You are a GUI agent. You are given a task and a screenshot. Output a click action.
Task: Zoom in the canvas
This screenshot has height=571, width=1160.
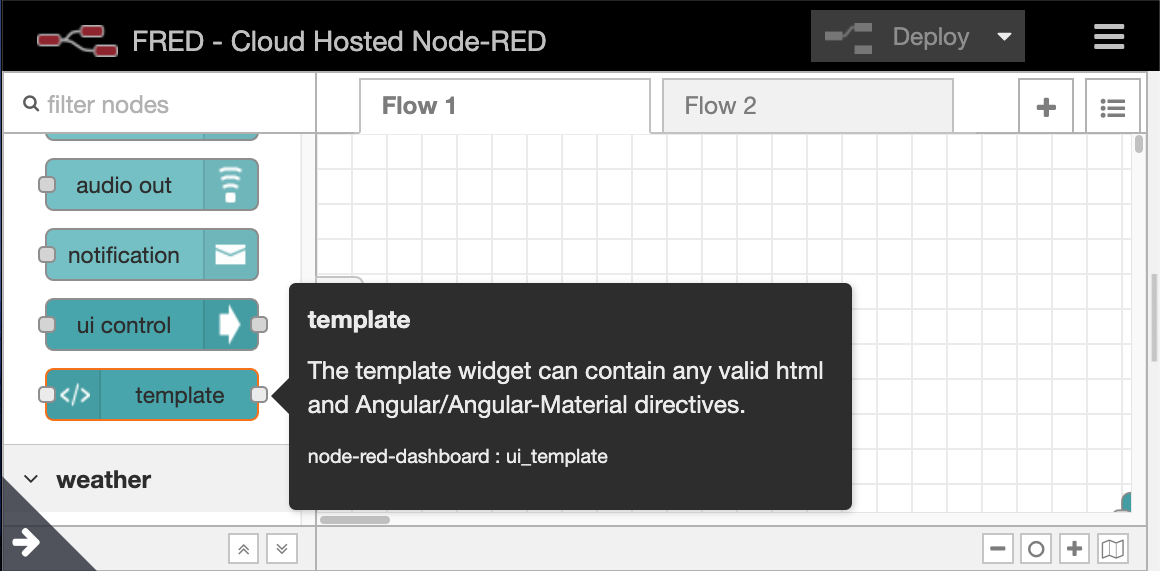[x=1074, y=549]
